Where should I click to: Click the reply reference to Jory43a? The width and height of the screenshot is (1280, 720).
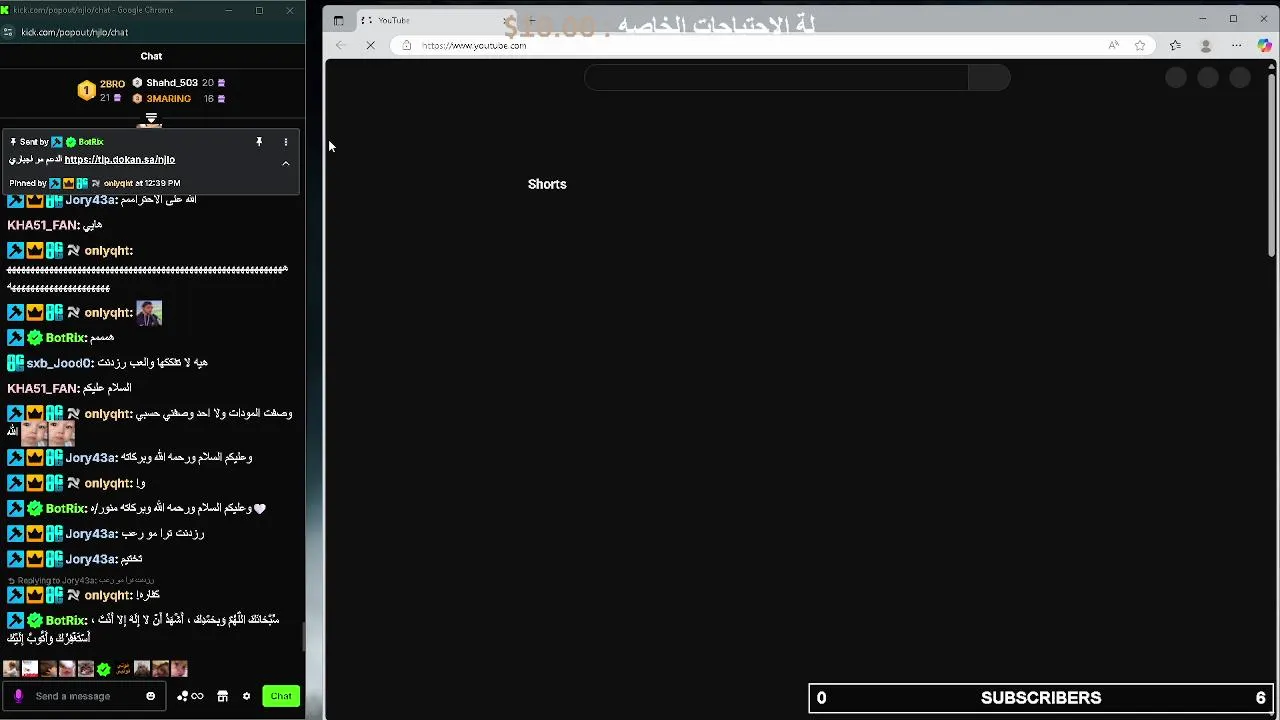click(x=81, y=580)
